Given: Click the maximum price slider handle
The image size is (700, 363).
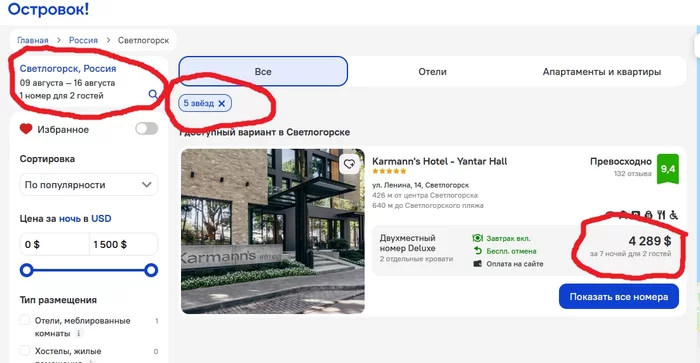Looking at the screenshot, I should pyautogui.click(x=151, y=270).
